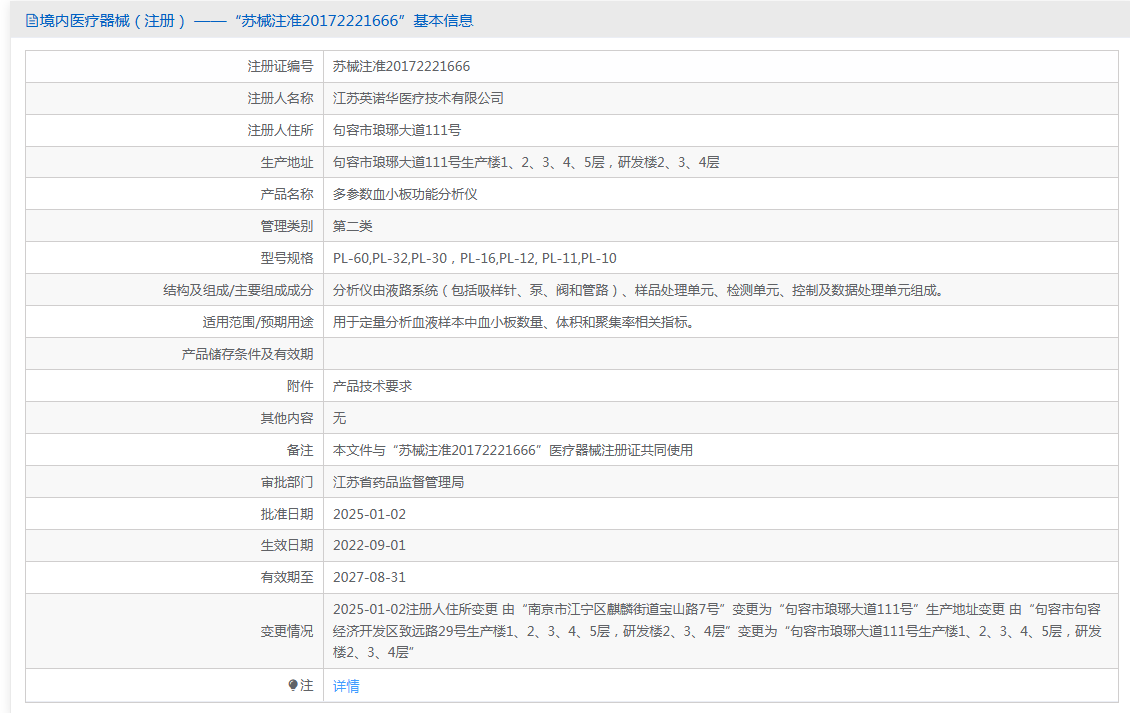Click the 产品名称 label
This screenshot has height=713, width=1130.
[x=287, y=194]
